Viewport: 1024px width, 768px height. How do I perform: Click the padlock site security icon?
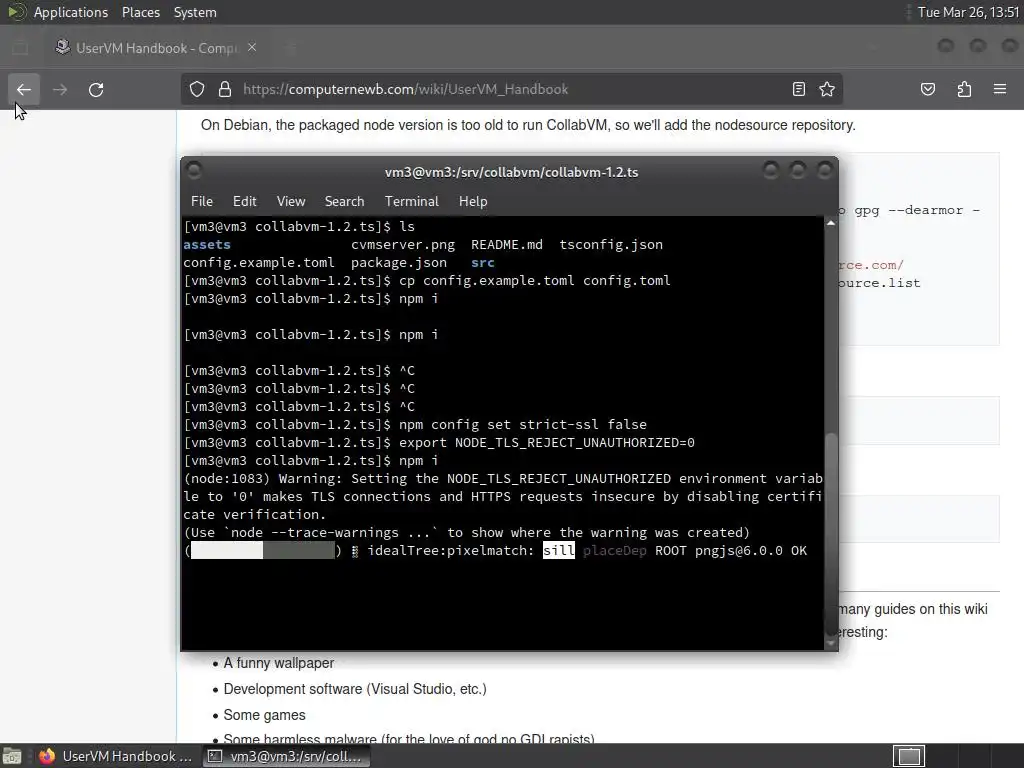click(225, 89)
